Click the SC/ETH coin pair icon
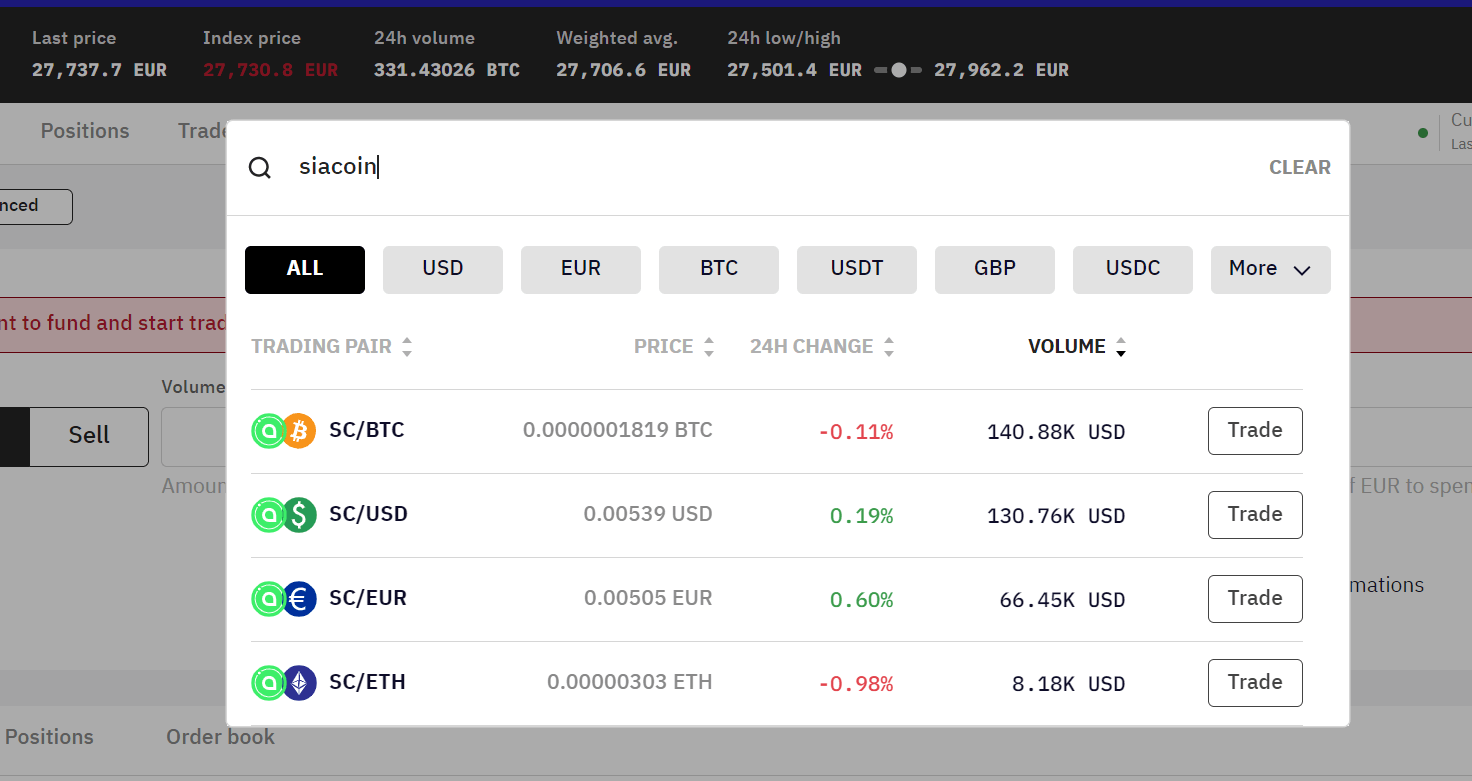The width and height of the screenshot is (1472, 781). (283, 683)
